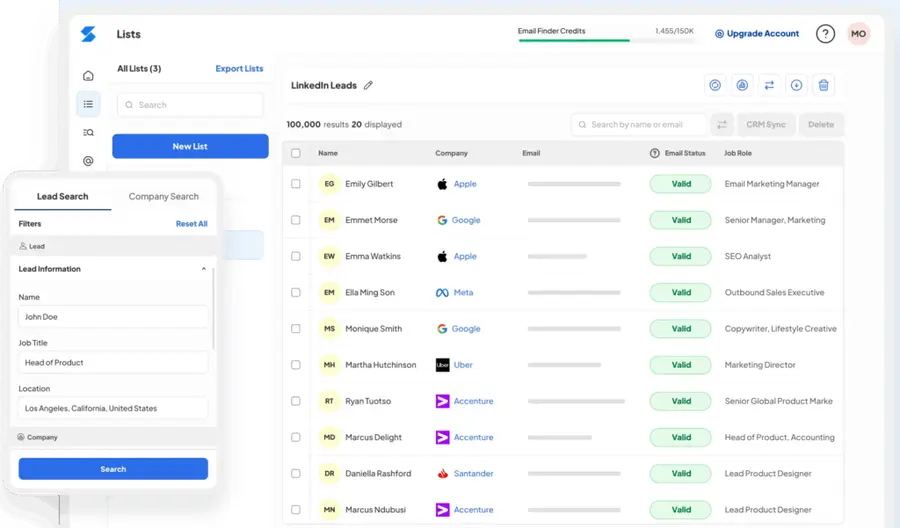The height and width of the screenshot is (528, 900).
Task: Click the download list icon
Action: pos(796,85)
